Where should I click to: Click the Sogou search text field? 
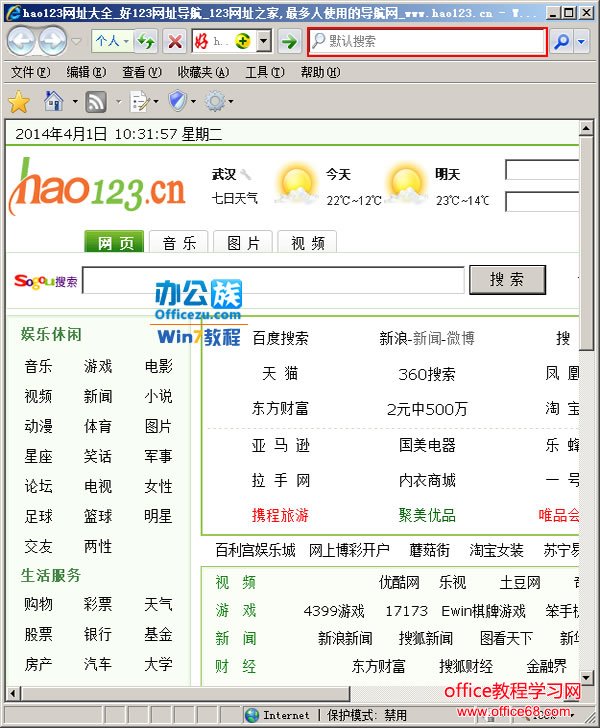click(273, 280)
